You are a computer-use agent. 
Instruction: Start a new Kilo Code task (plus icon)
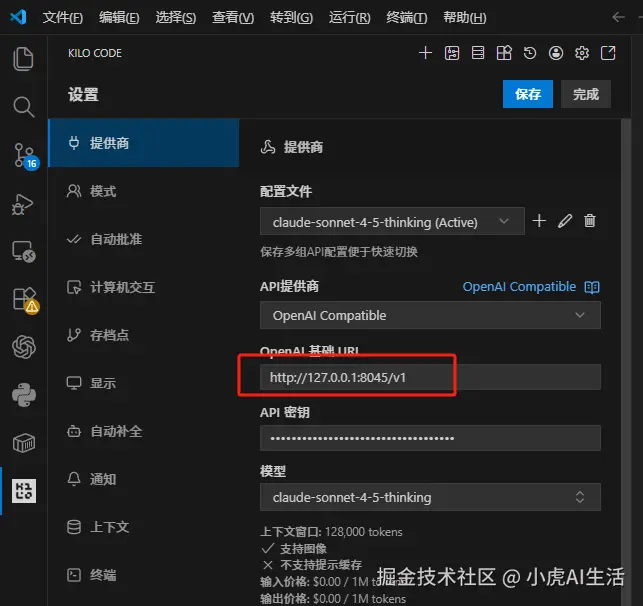(425, 53)
